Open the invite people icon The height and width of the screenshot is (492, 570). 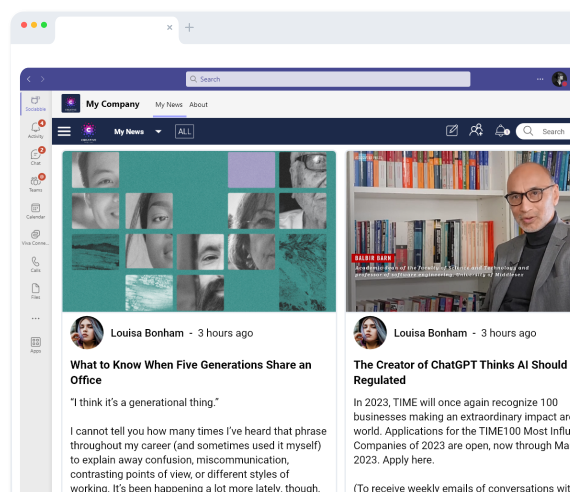coord(476,130)
